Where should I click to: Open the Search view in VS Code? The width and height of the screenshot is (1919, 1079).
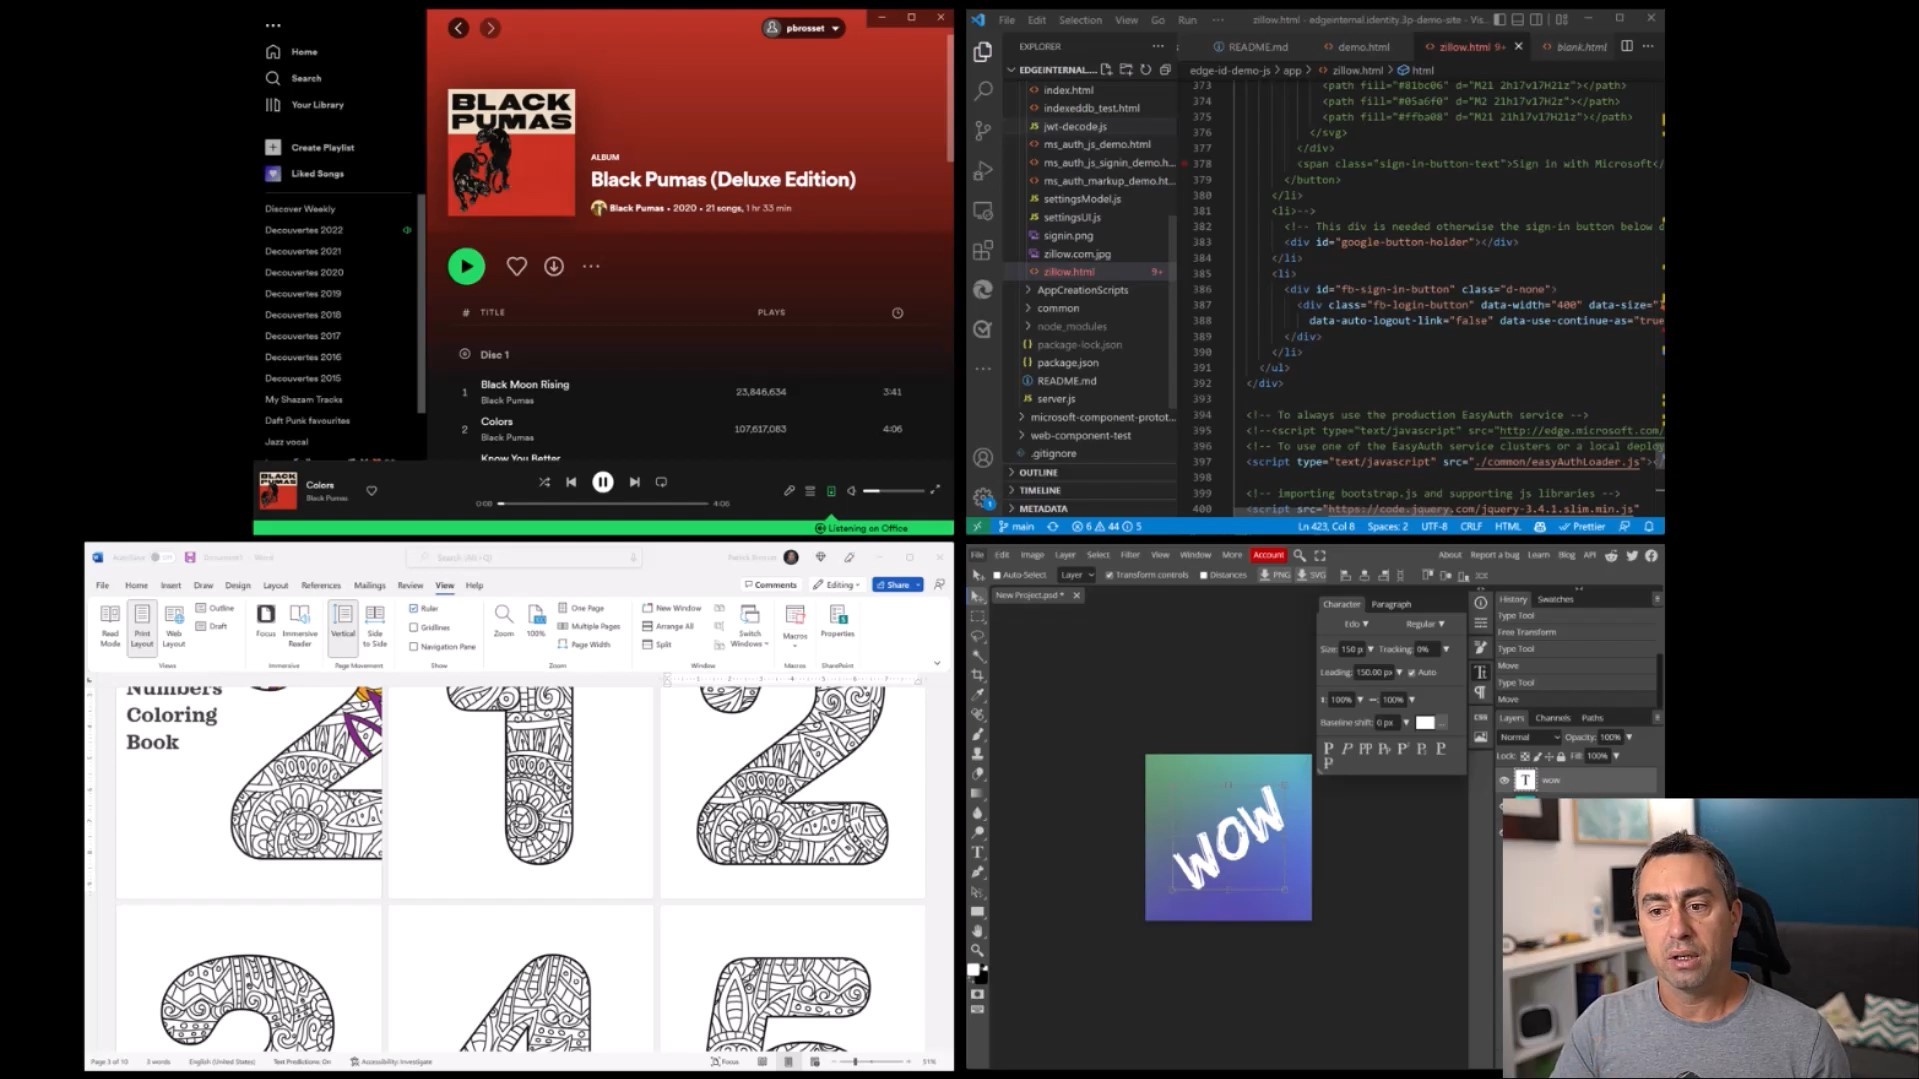coord(983,91)
